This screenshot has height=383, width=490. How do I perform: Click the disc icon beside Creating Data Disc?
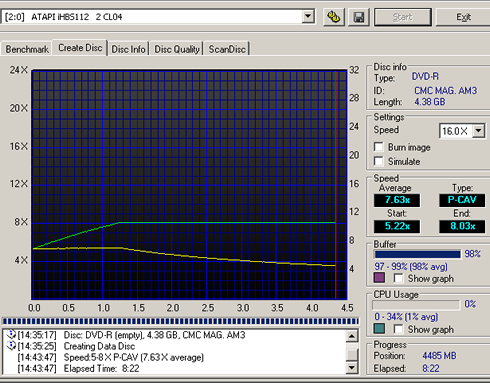point(11,346)
